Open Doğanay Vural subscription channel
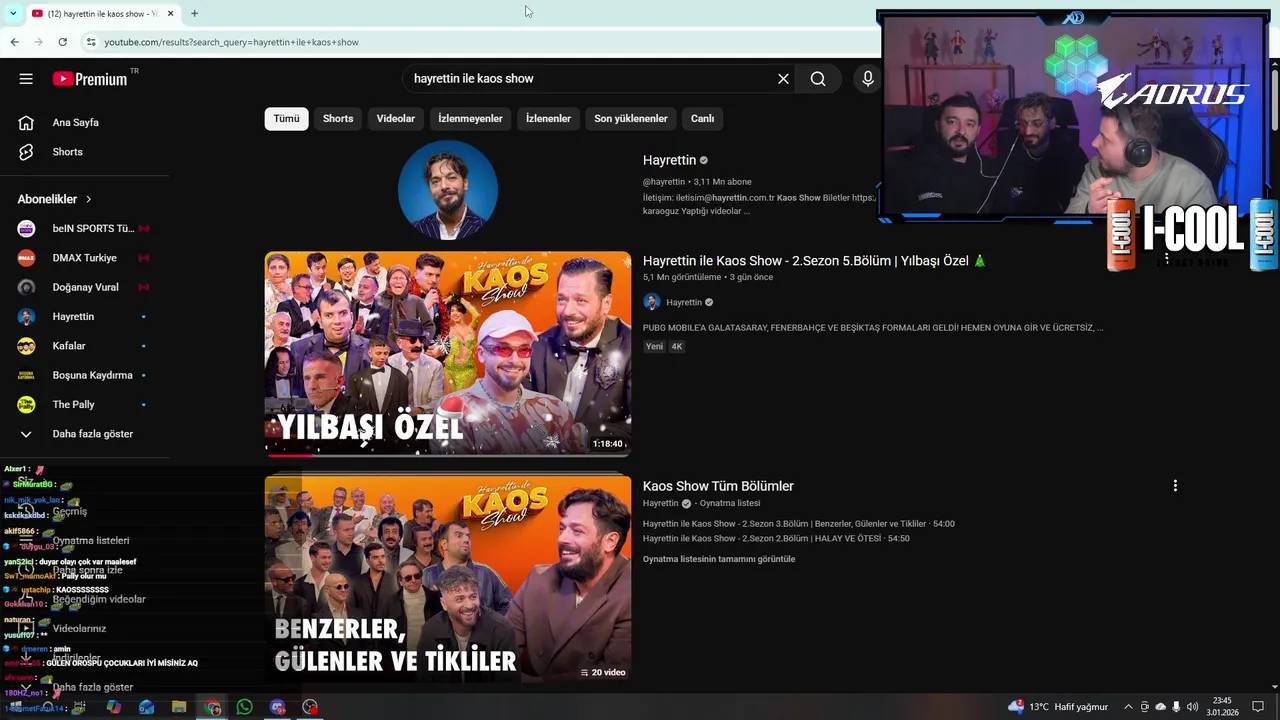Image resolution: width=1280 pixels, height=720 pixels. tap(85, 287)
